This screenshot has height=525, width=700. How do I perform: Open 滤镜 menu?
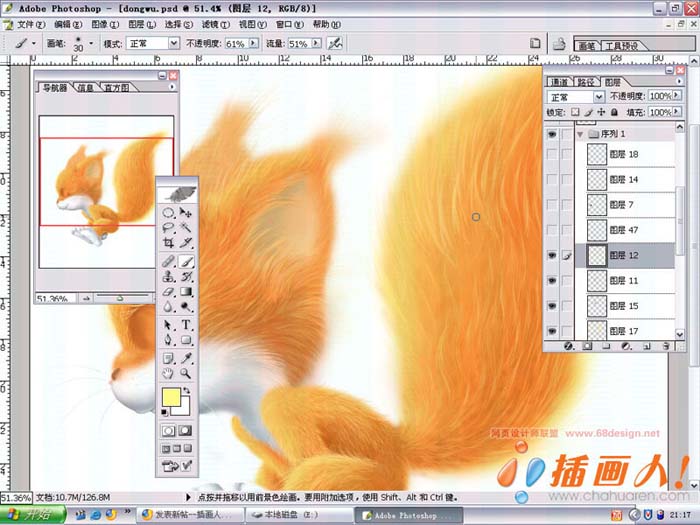tap(216, 24)
